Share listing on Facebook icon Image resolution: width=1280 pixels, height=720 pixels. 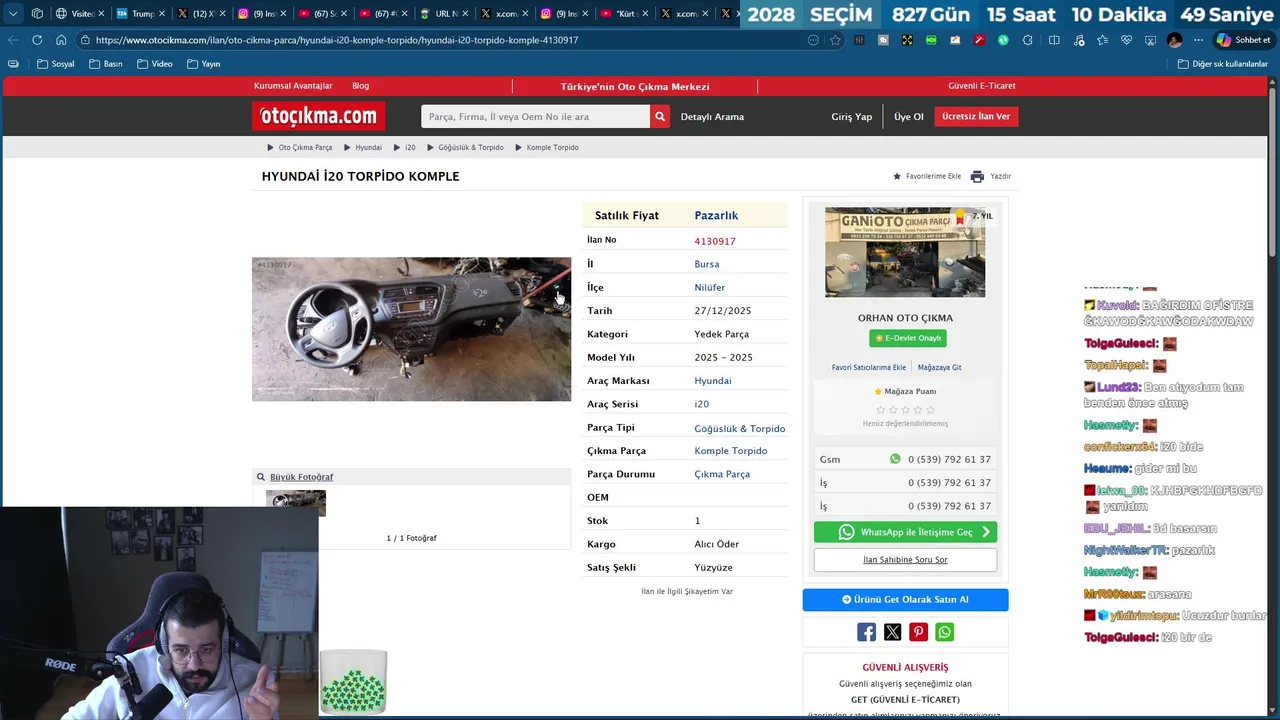click(866, 632)
